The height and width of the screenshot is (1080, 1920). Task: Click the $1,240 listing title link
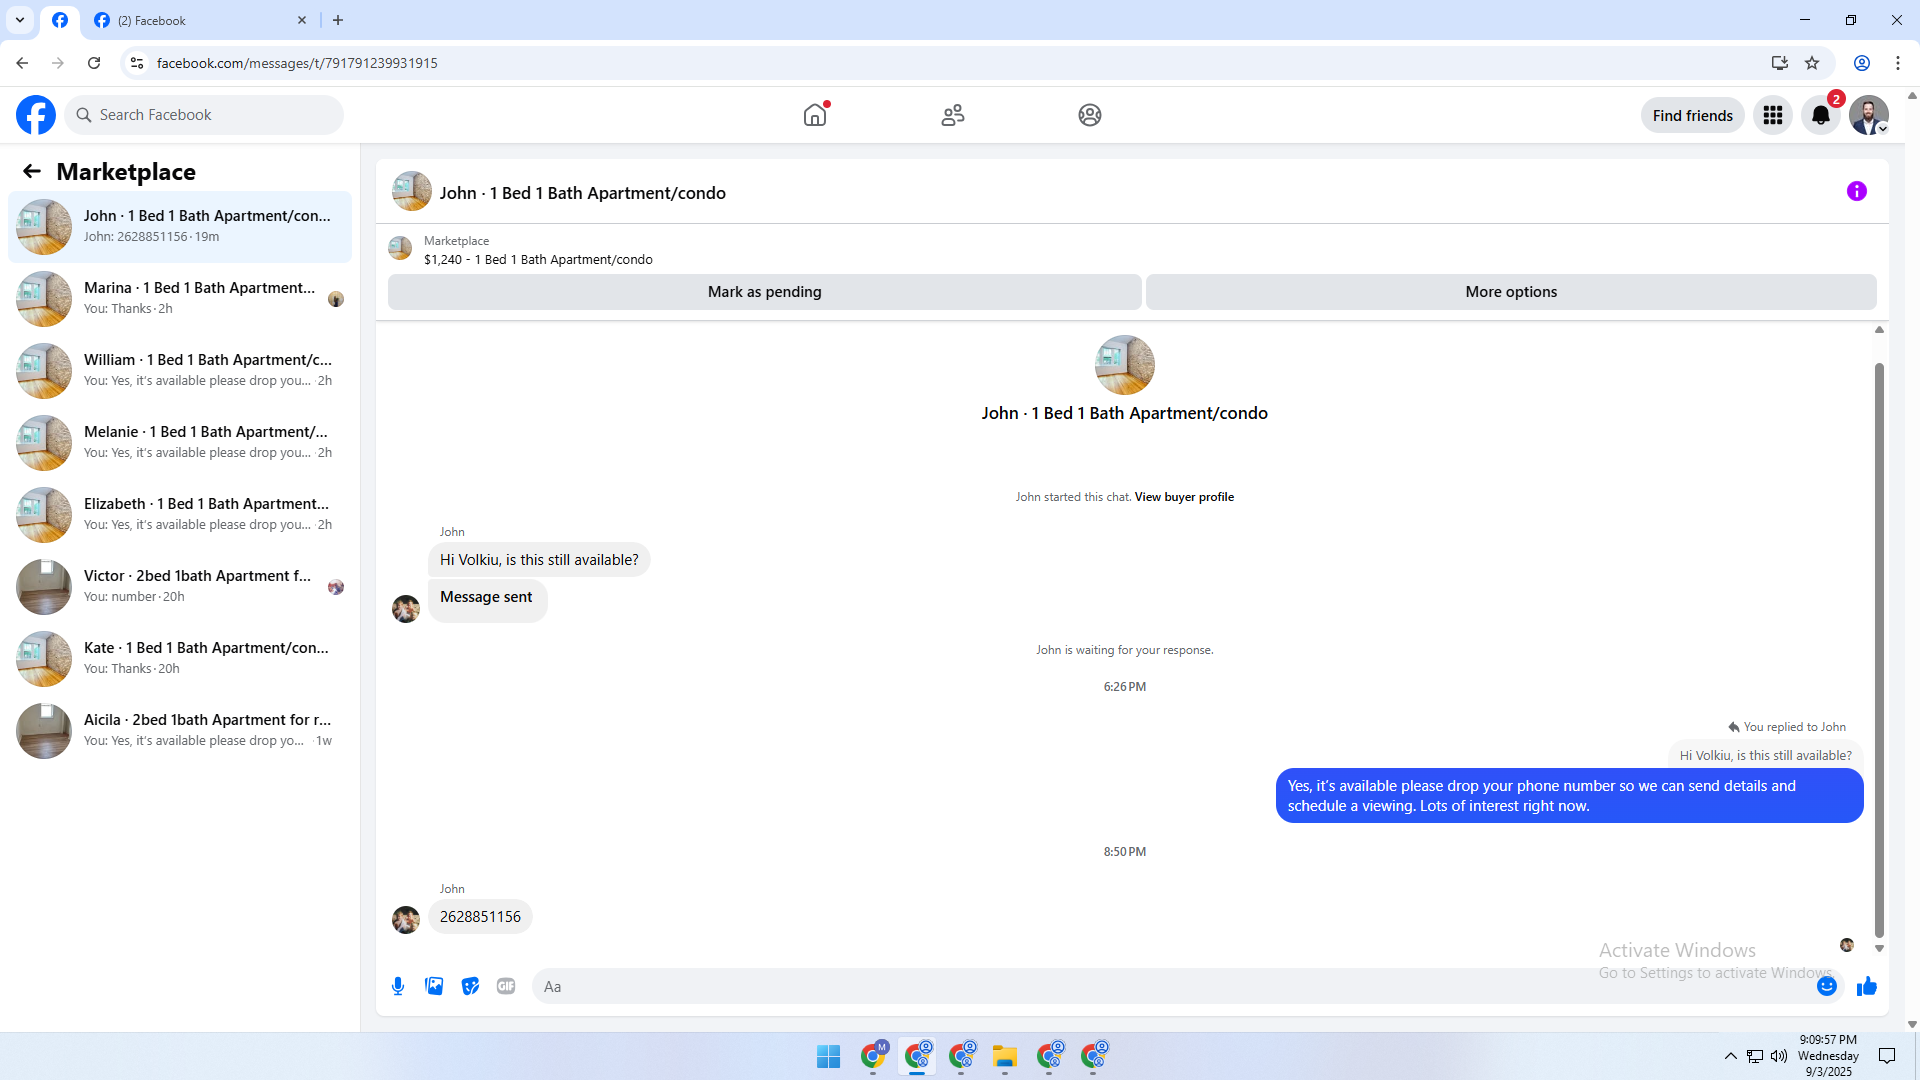[538, 260]
